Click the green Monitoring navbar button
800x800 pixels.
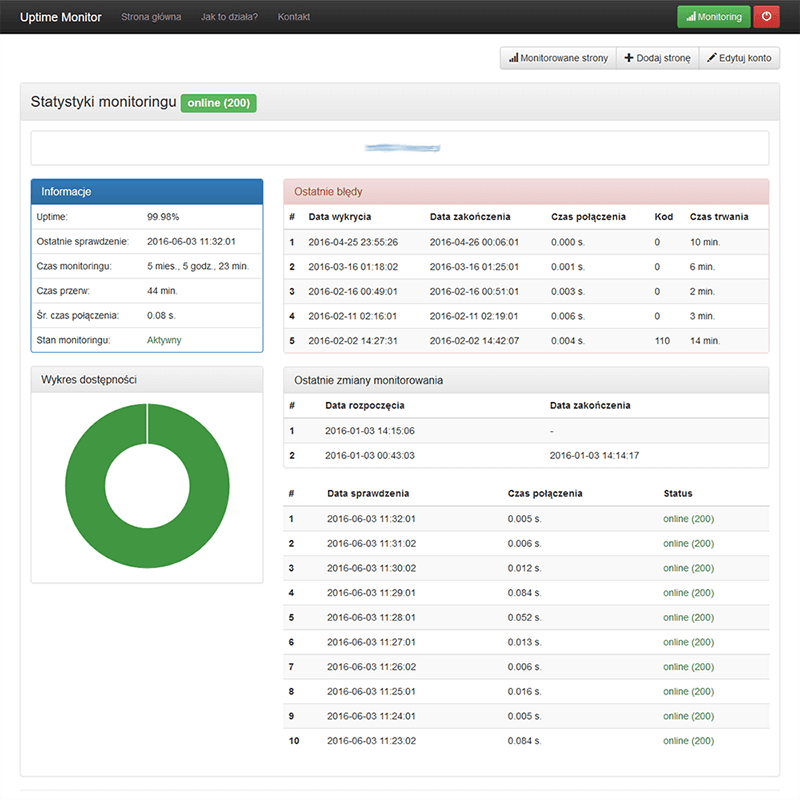pyautogui.click(x=713, y=17)
